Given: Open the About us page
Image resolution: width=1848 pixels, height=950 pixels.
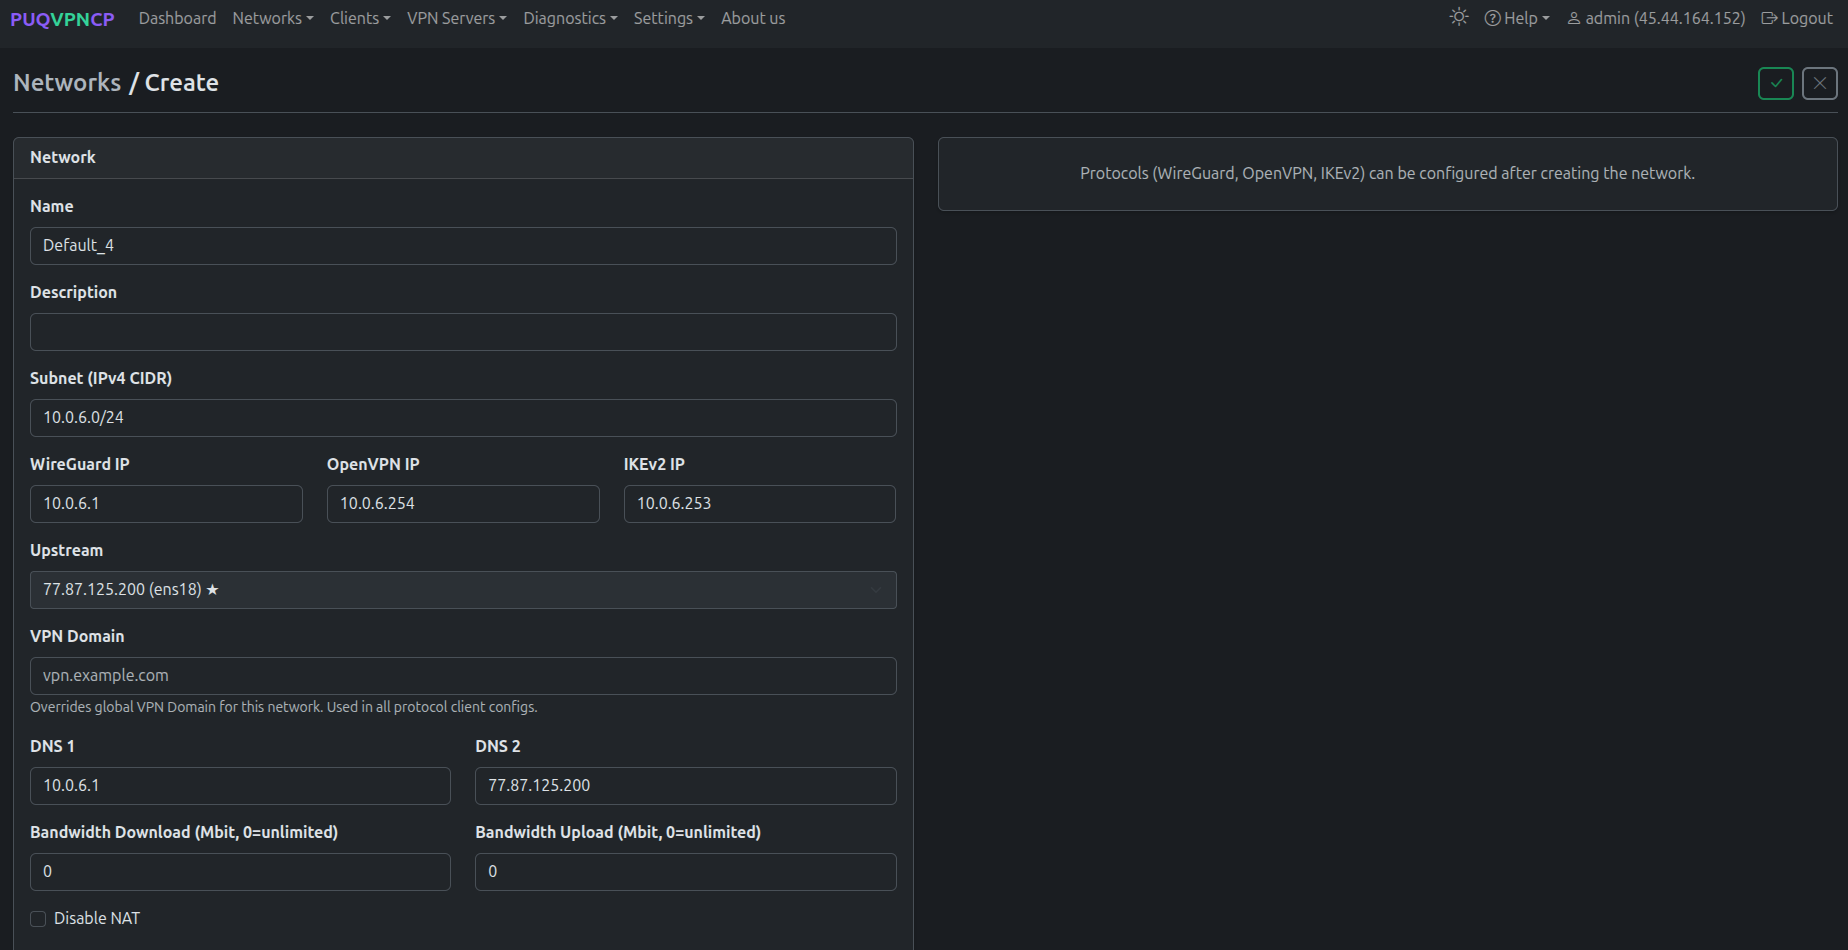Looking at the screenshot, I should point(752,18).
